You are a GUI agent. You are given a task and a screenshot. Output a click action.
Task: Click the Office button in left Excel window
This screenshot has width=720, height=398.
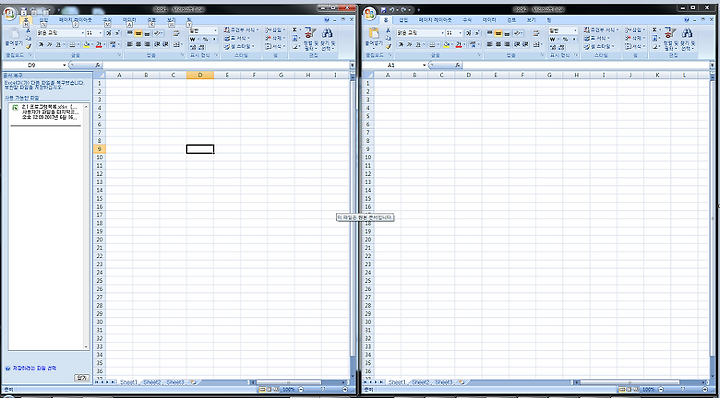coord(9,13)
